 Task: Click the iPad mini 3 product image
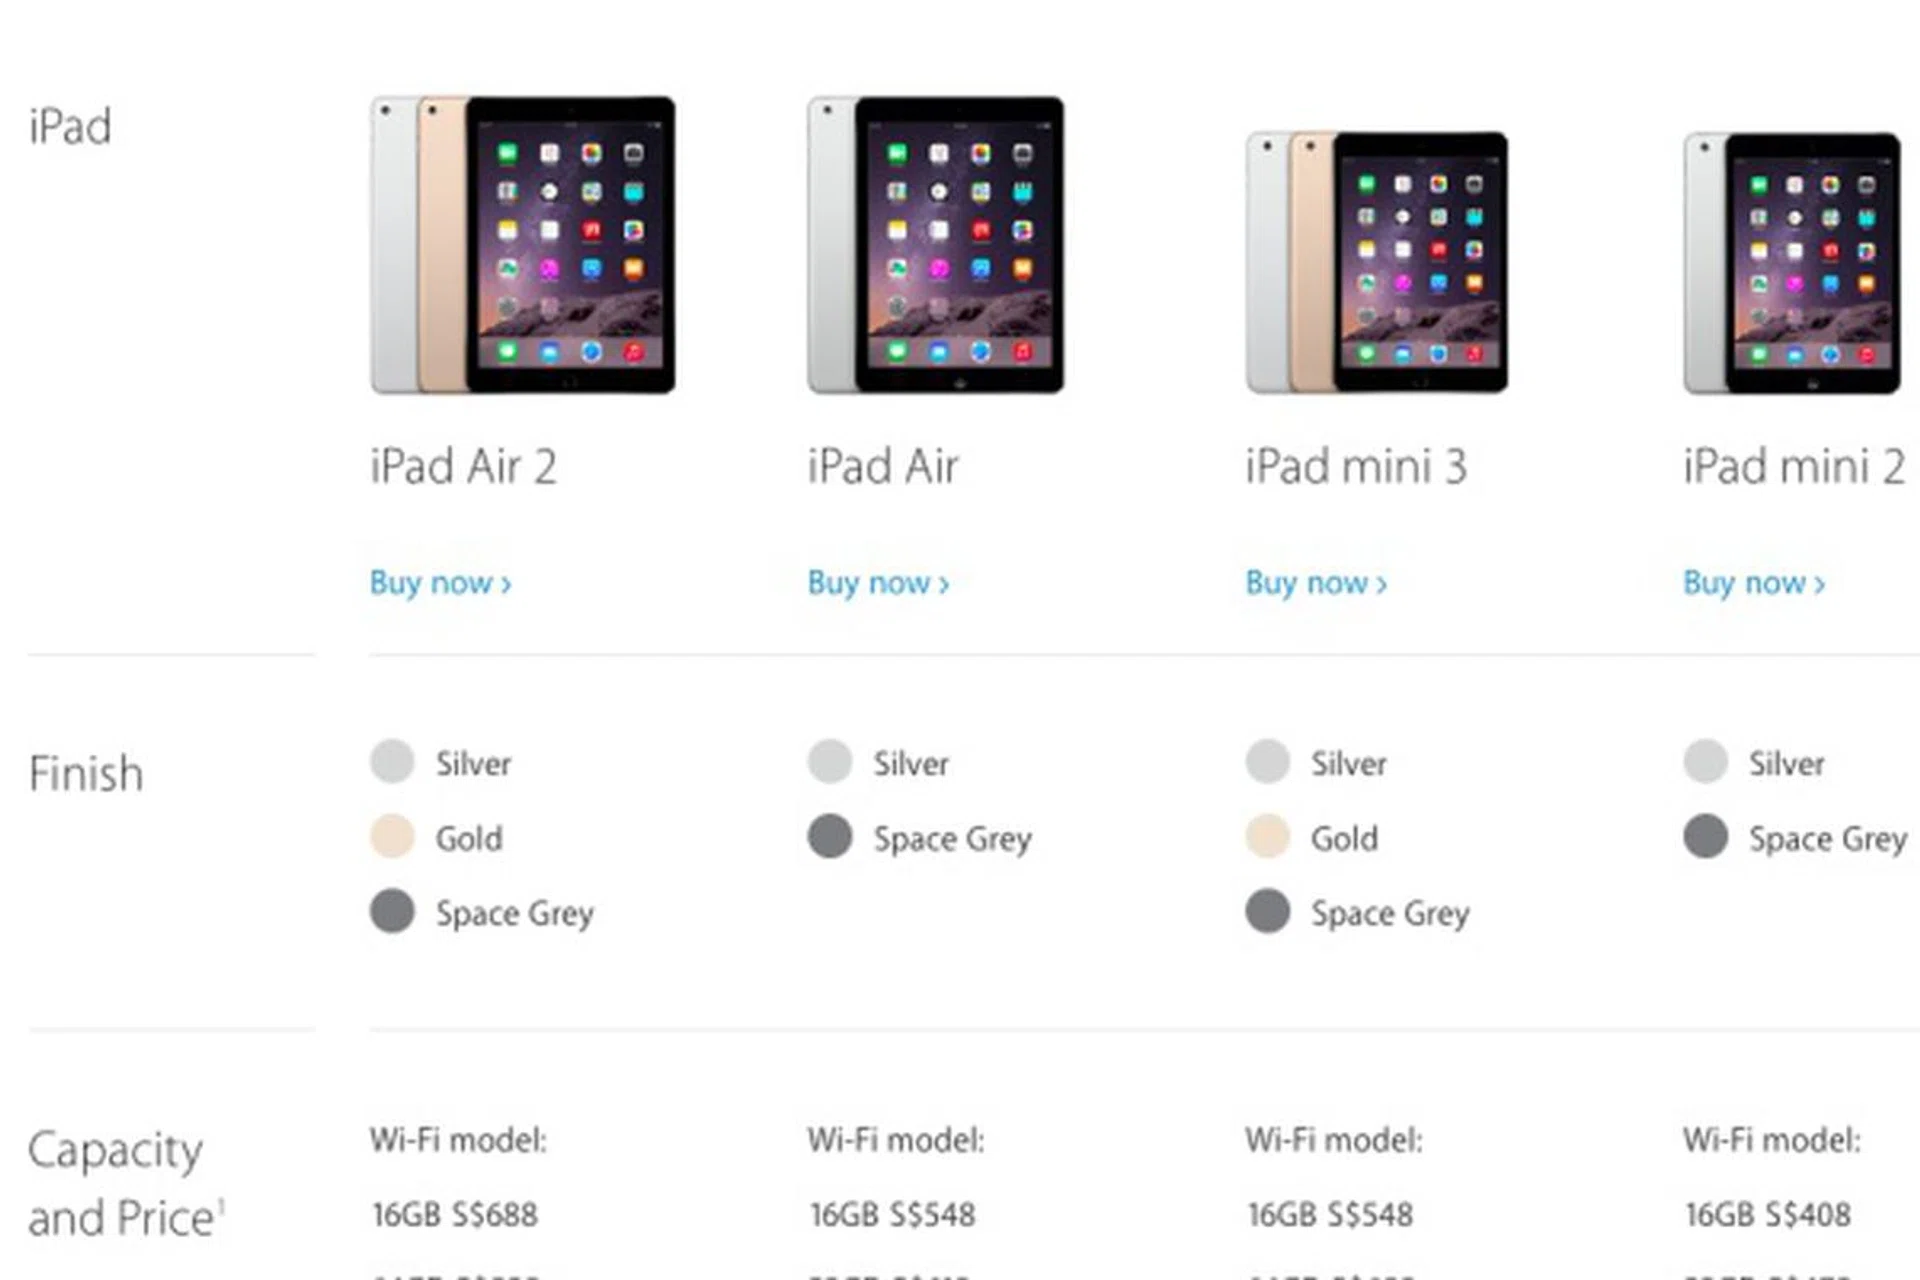[1377, 262]
